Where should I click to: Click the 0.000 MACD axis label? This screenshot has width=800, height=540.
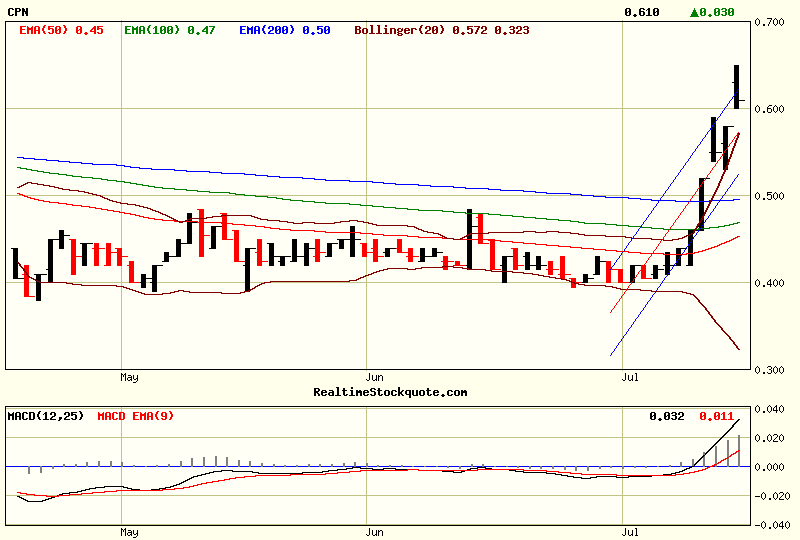pyautogui.click(x=769, y=467)
